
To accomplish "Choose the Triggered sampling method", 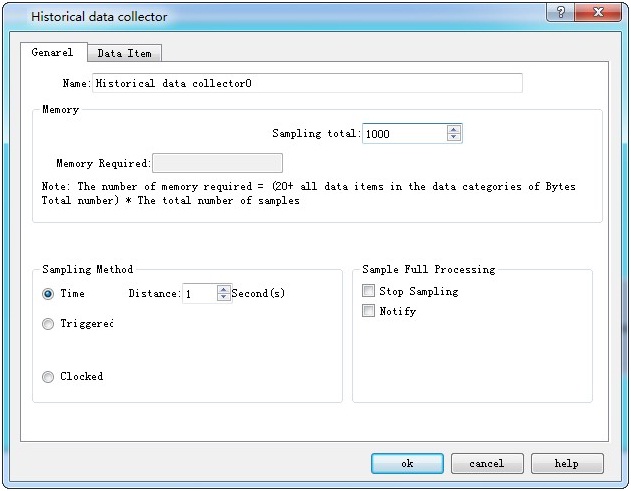I will coord(48,324).
